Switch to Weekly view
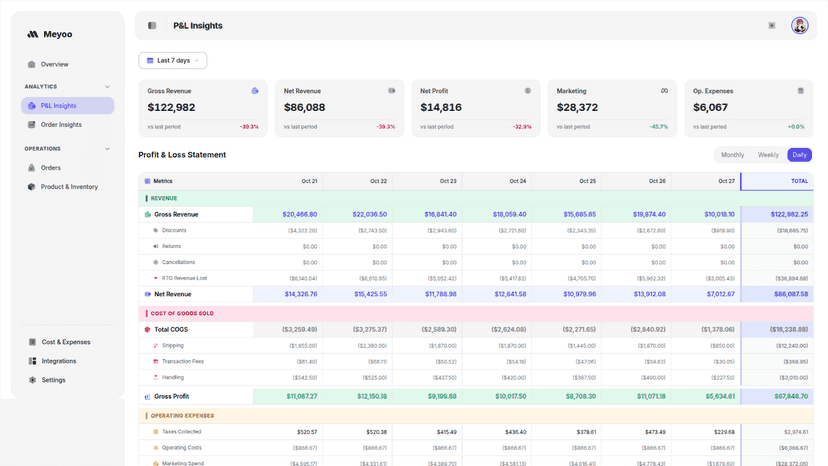The image size is (828, 466). [x=768, y=155]
